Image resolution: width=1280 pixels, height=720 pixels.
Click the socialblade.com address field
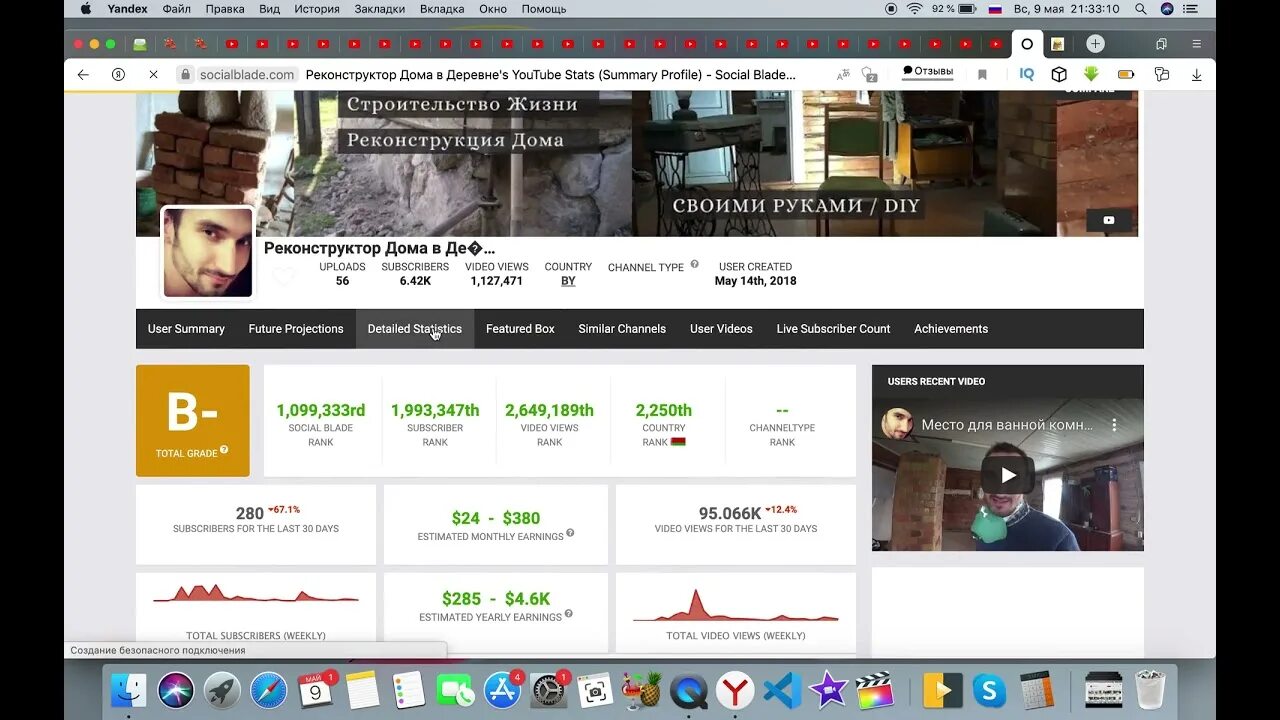click(x=247, y=75)
